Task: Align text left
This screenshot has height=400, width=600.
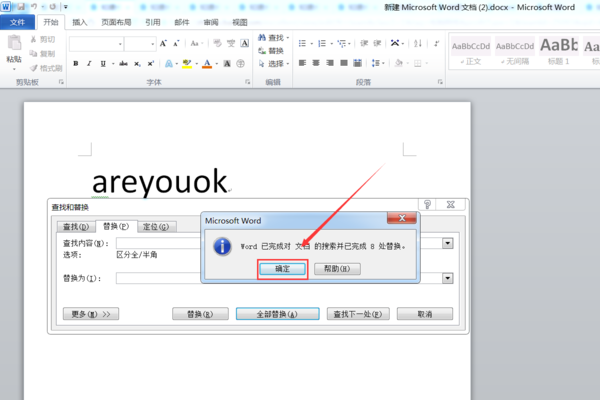Action: click(302, 63)
